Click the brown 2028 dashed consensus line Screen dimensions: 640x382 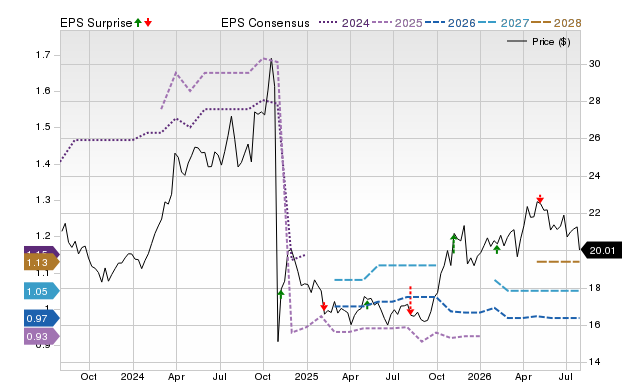click(558, 262)
